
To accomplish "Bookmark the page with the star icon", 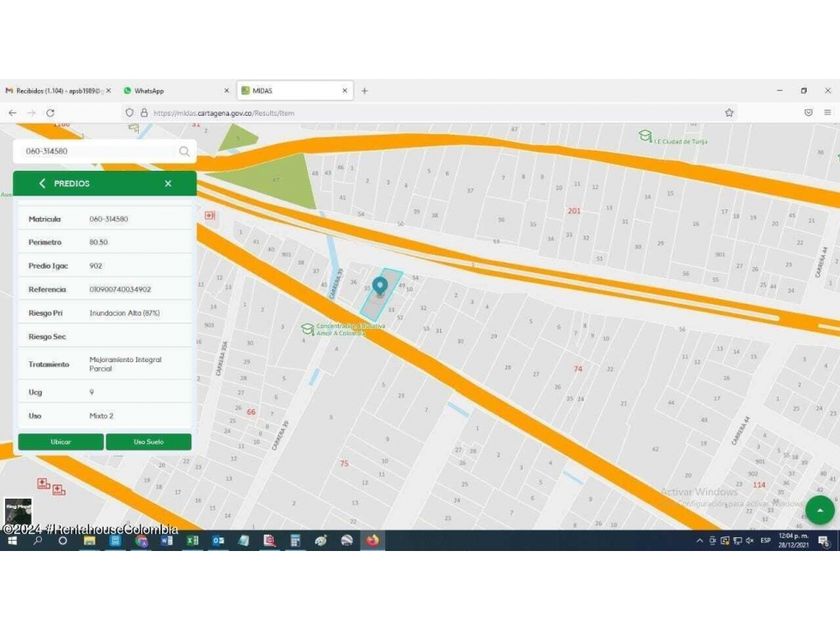I will click(729, 113).
